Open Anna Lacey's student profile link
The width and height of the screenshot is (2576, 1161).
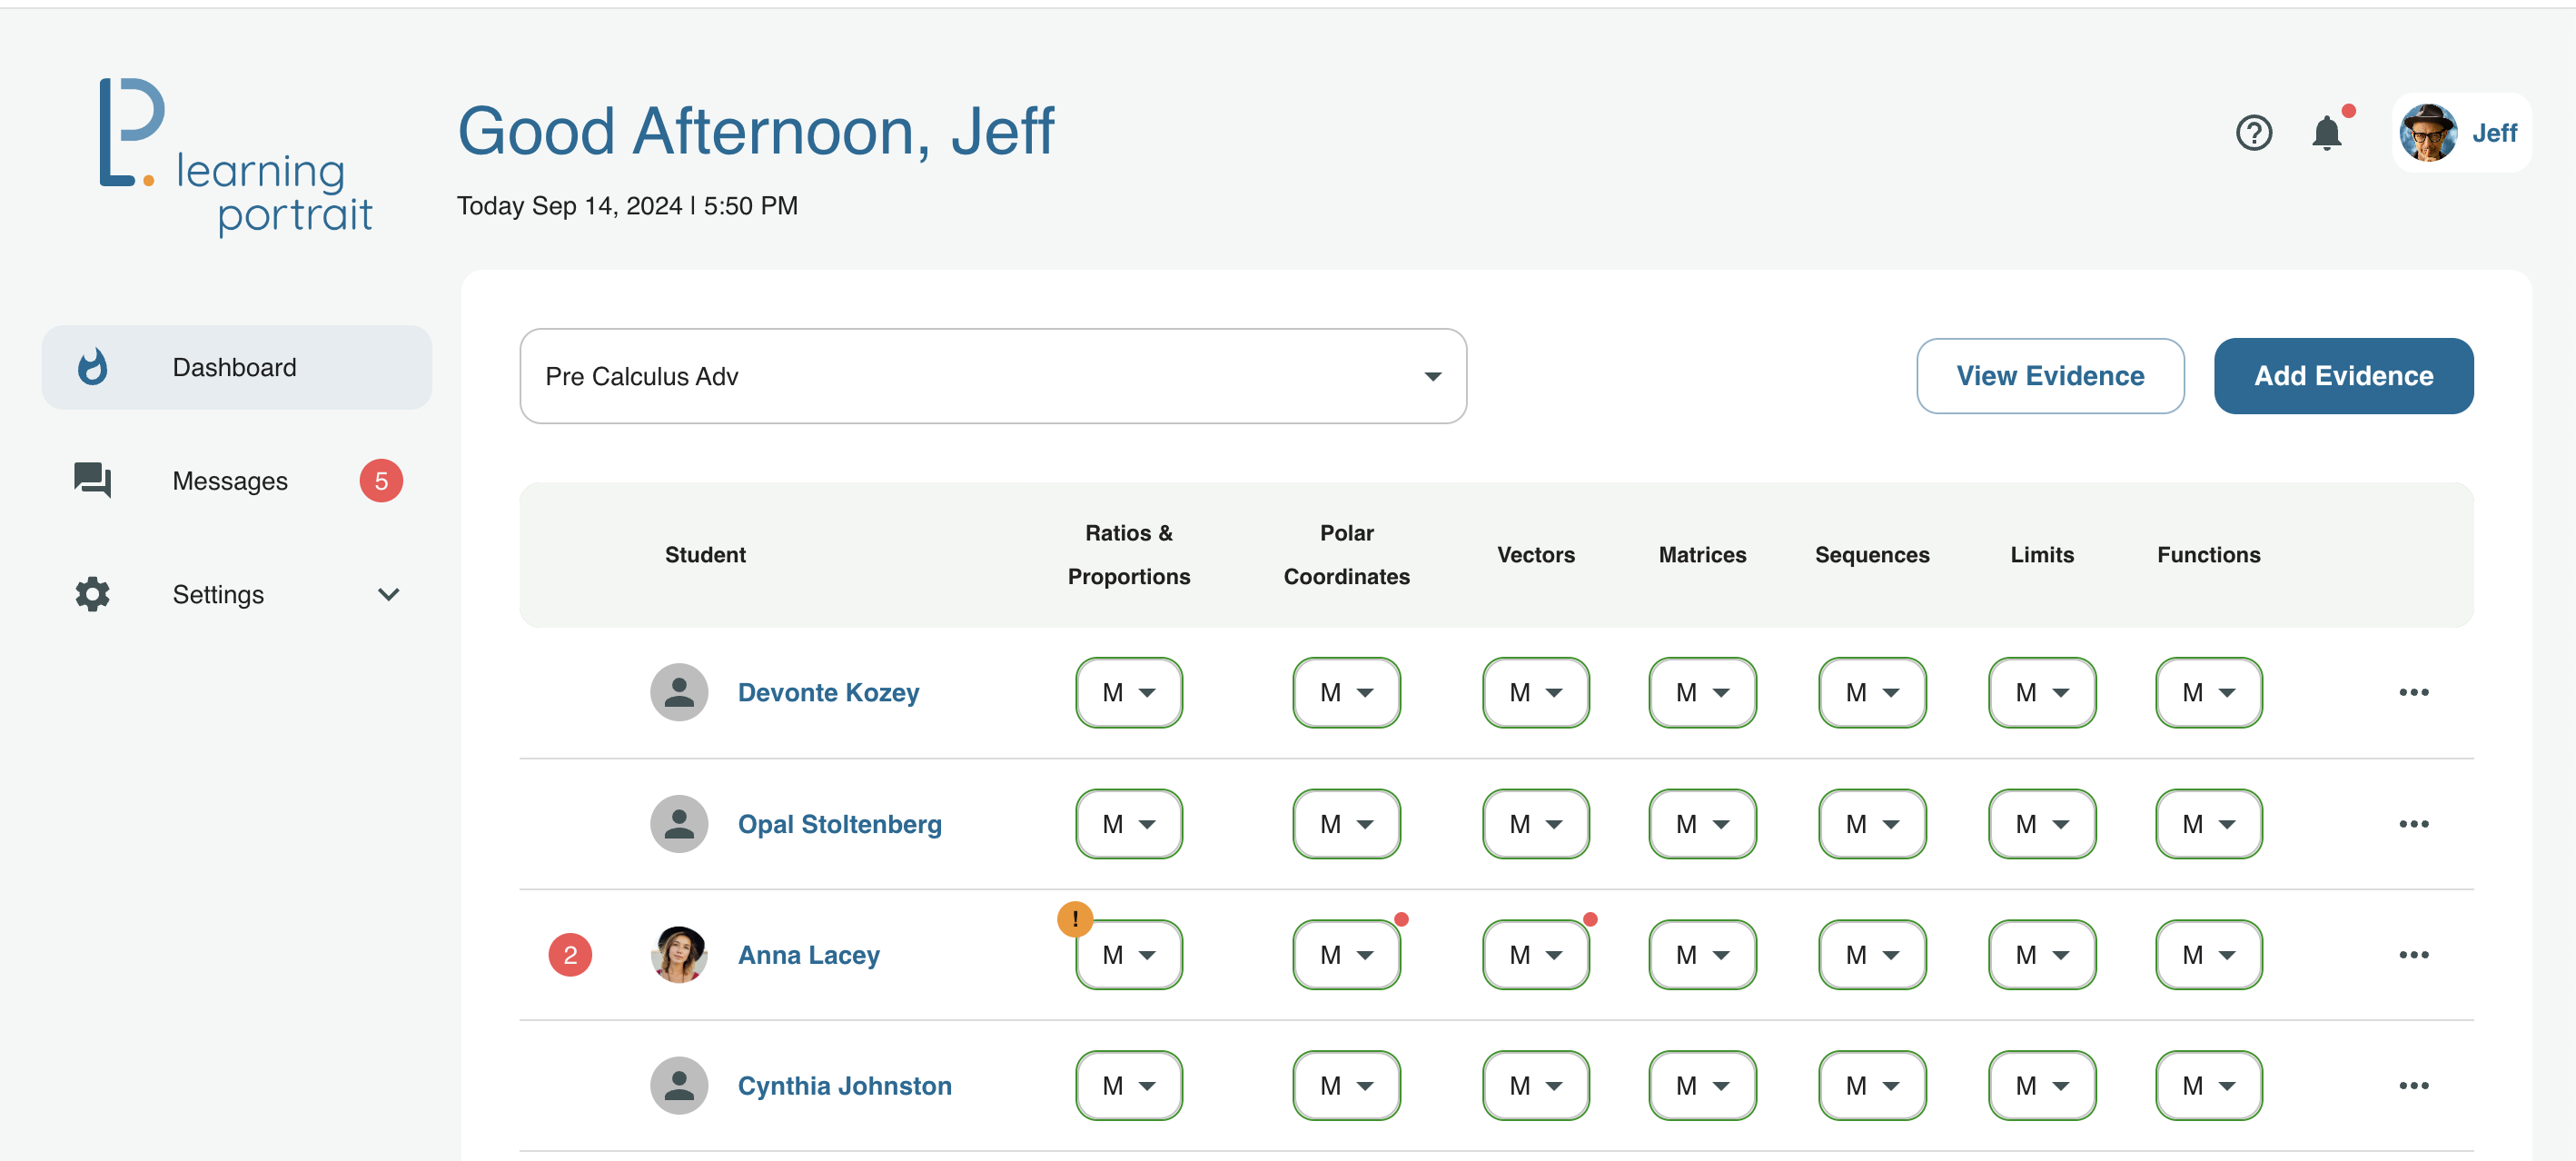coord(808,955)
